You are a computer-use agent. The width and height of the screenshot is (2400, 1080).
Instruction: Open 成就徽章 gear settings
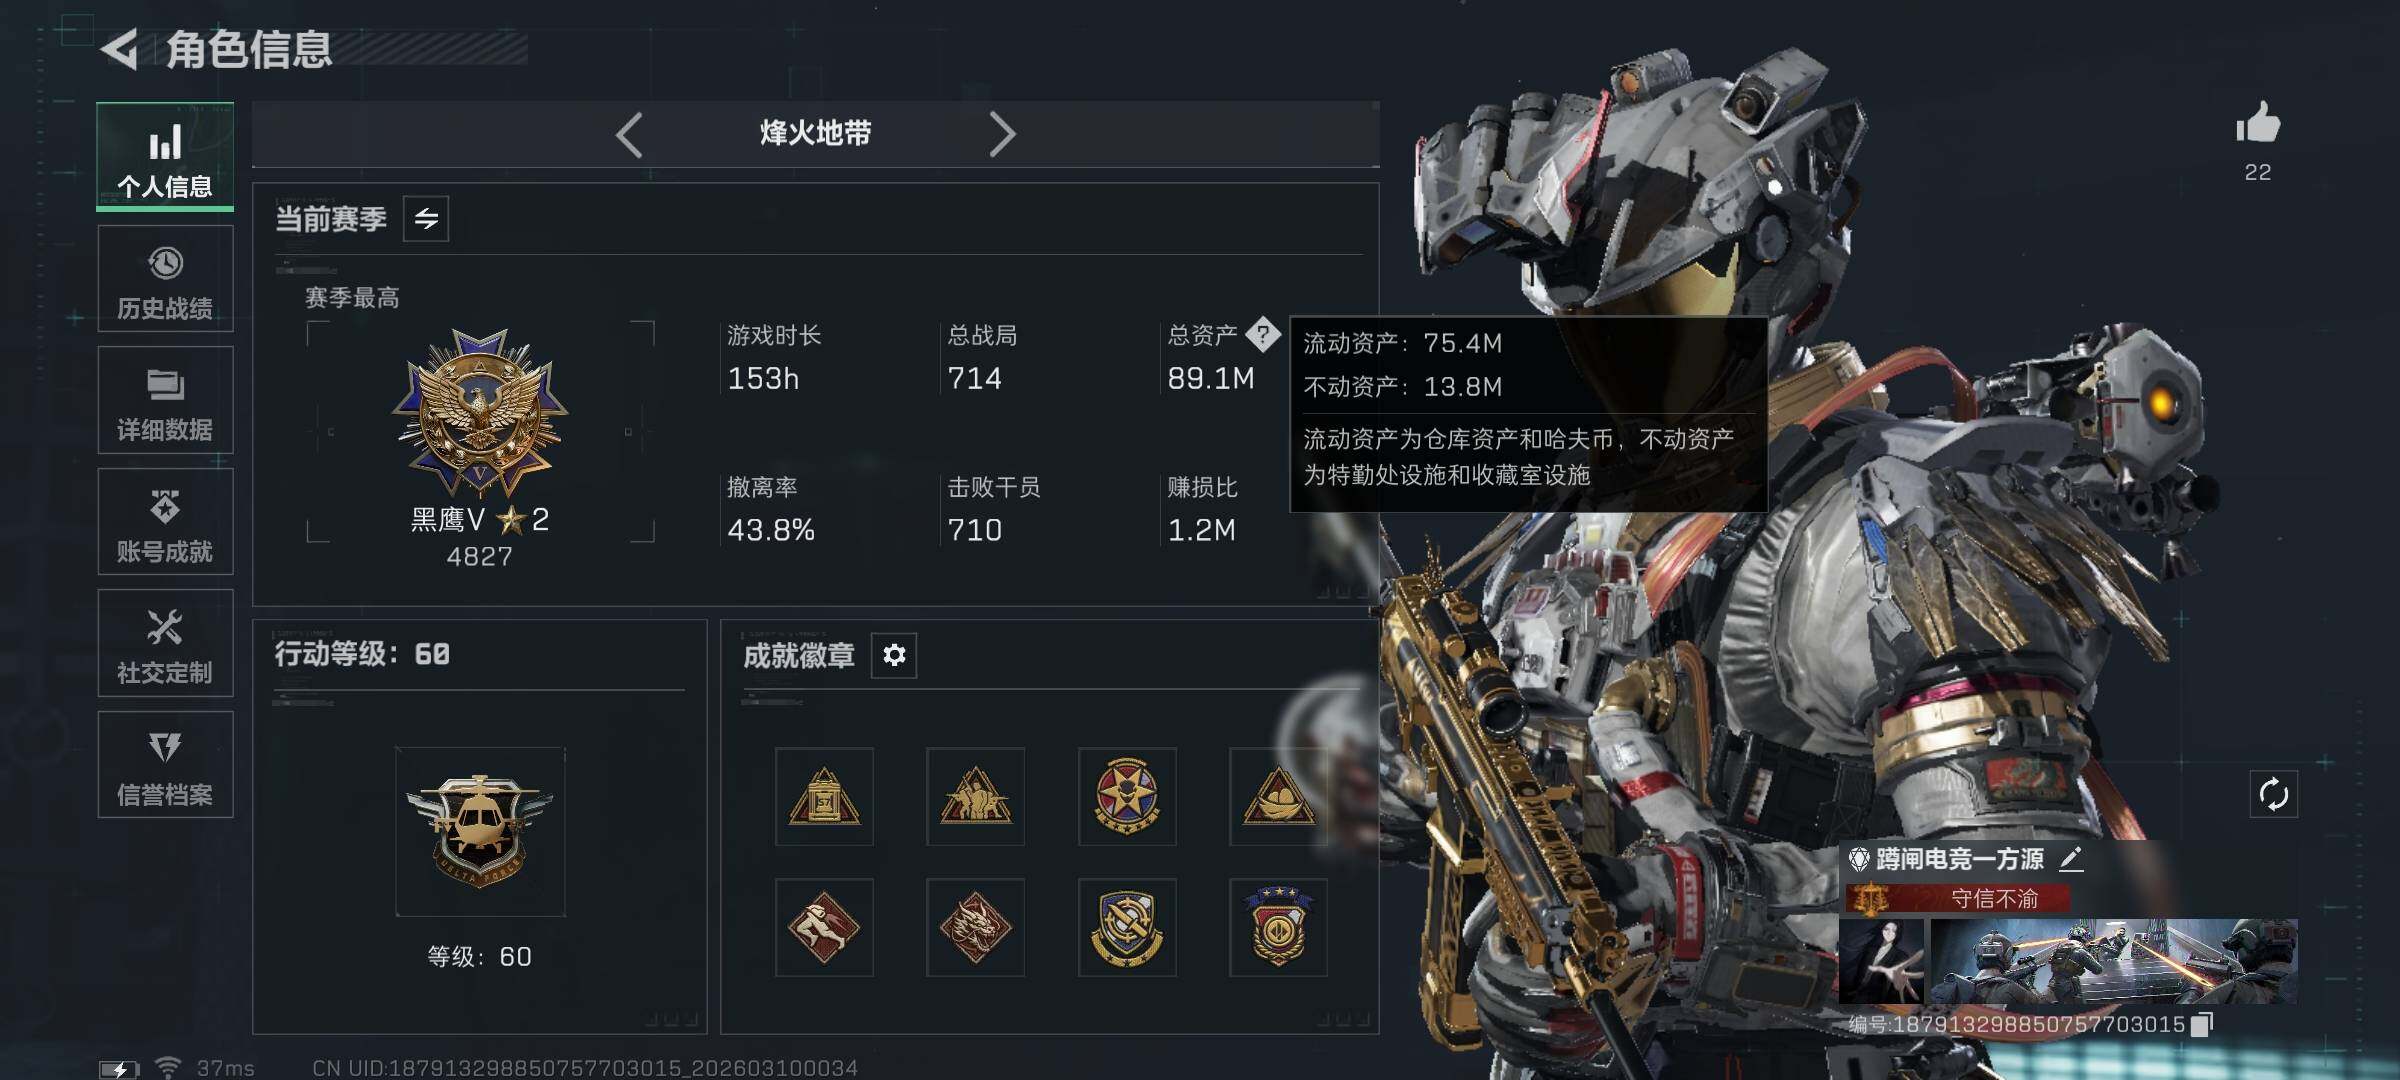(x=894, y=655)
